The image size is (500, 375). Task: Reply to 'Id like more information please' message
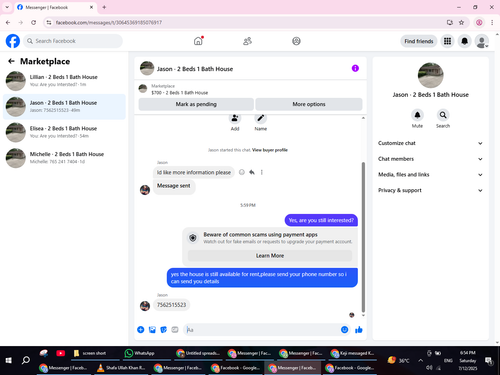click(252, 172)
